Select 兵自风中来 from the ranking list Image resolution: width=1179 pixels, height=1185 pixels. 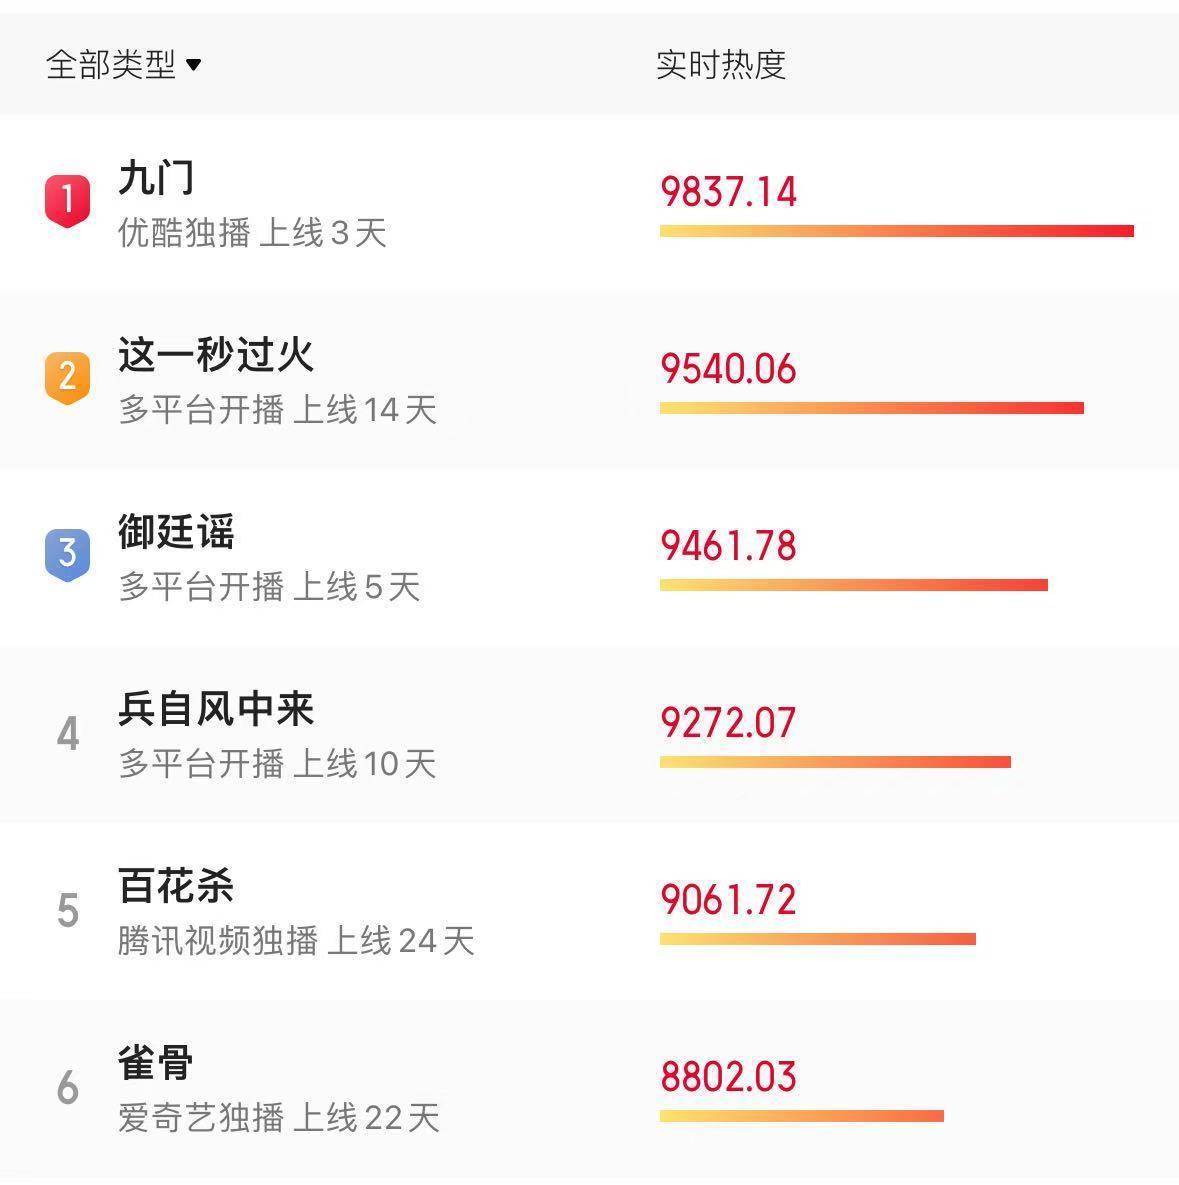tap(215, 709)
